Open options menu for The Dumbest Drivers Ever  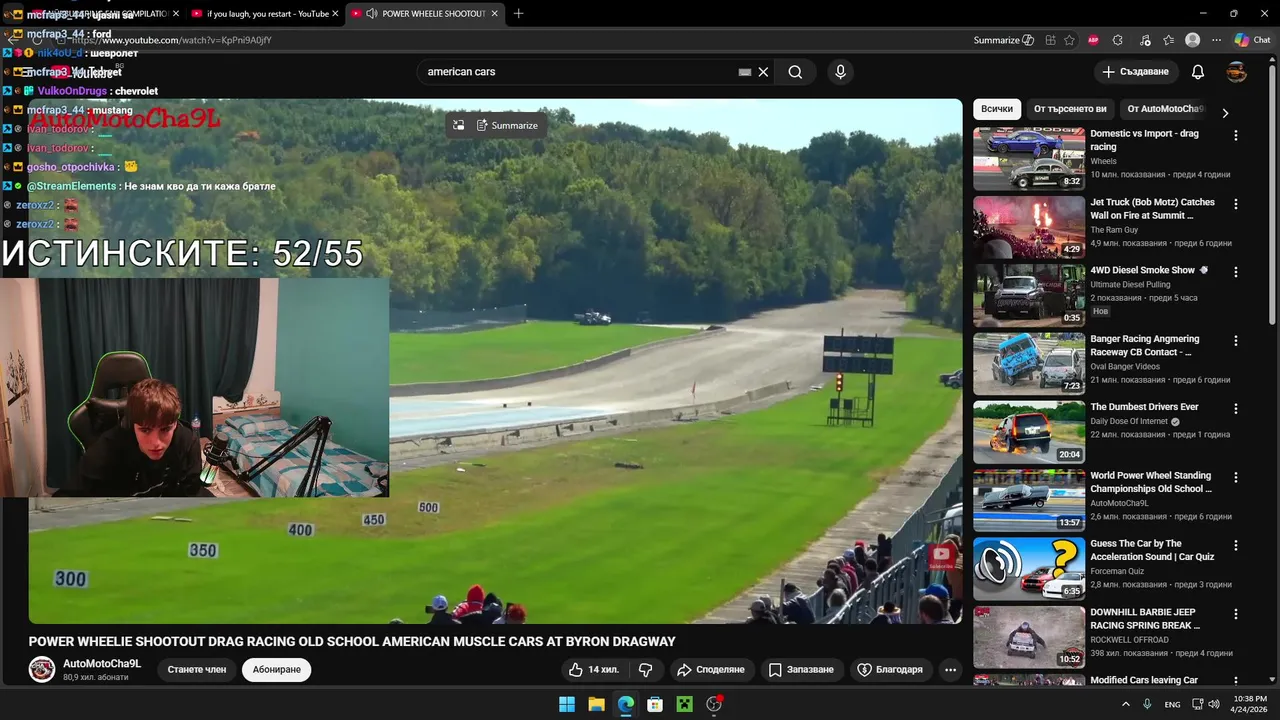(x=1236, y=409)
